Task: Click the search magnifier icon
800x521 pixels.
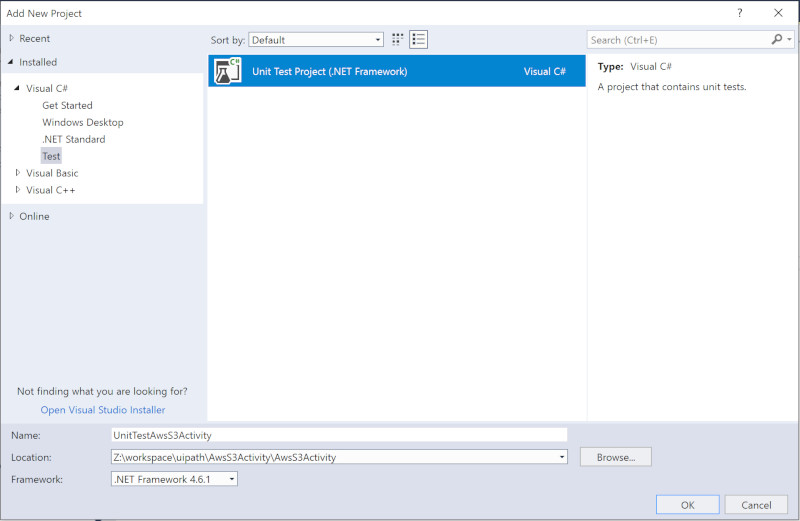Action: pyautogui.click(x=777, y=40)
